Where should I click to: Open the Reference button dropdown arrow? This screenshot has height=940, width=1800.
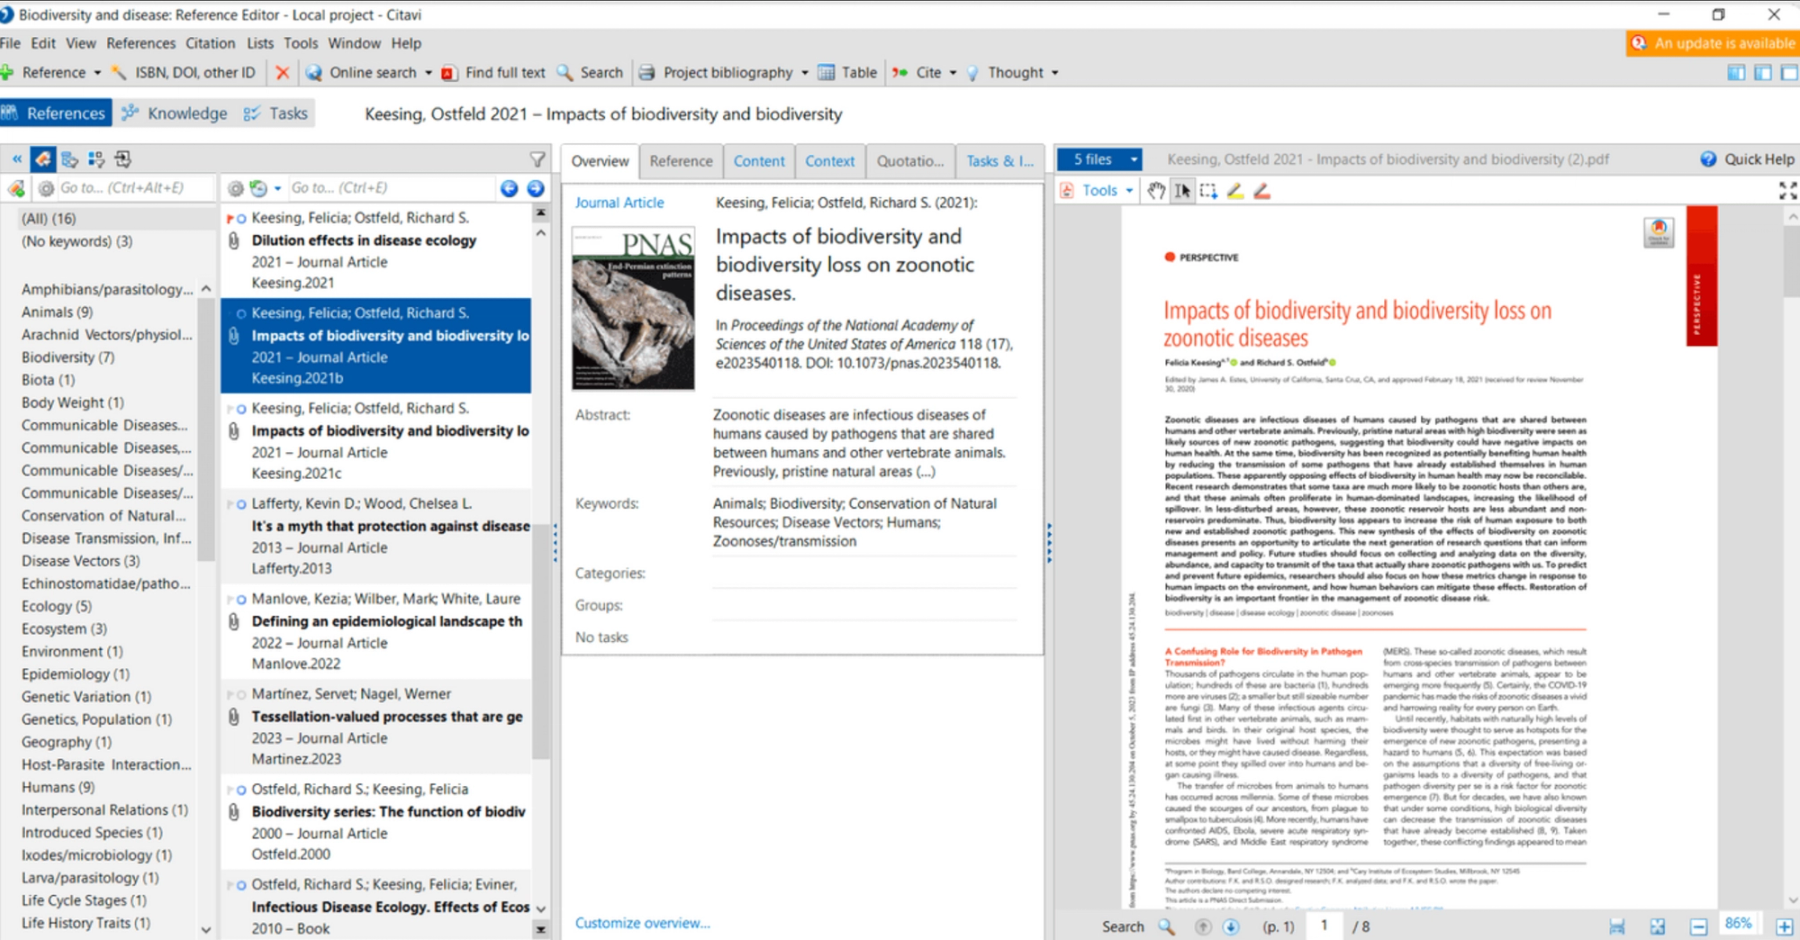[97, 73]
